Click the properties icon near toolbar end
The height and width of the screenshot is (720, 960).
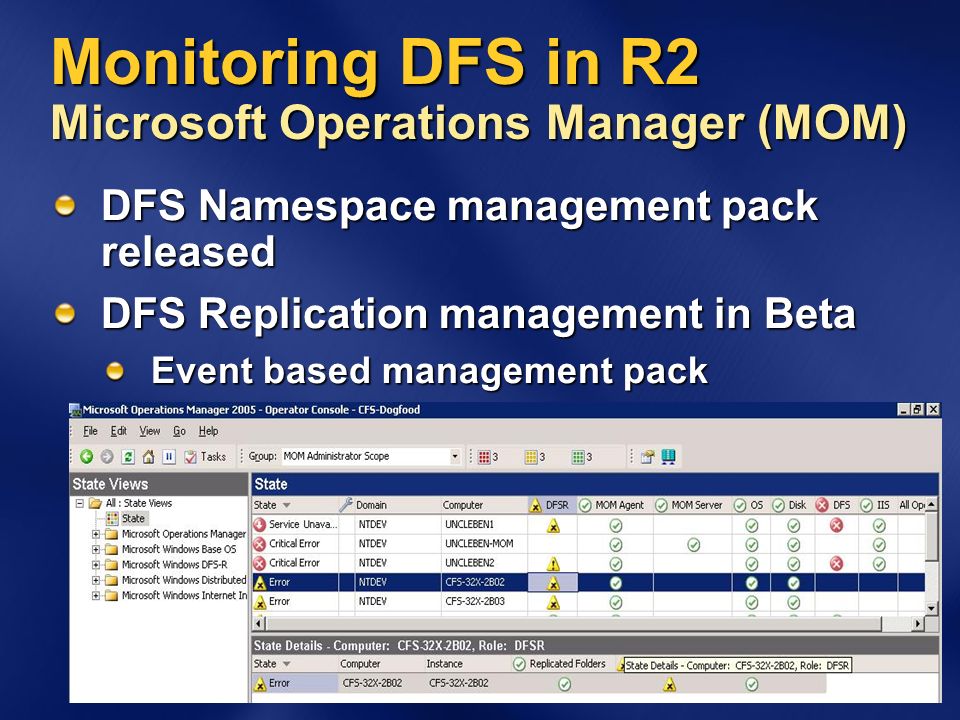[648, 457]
